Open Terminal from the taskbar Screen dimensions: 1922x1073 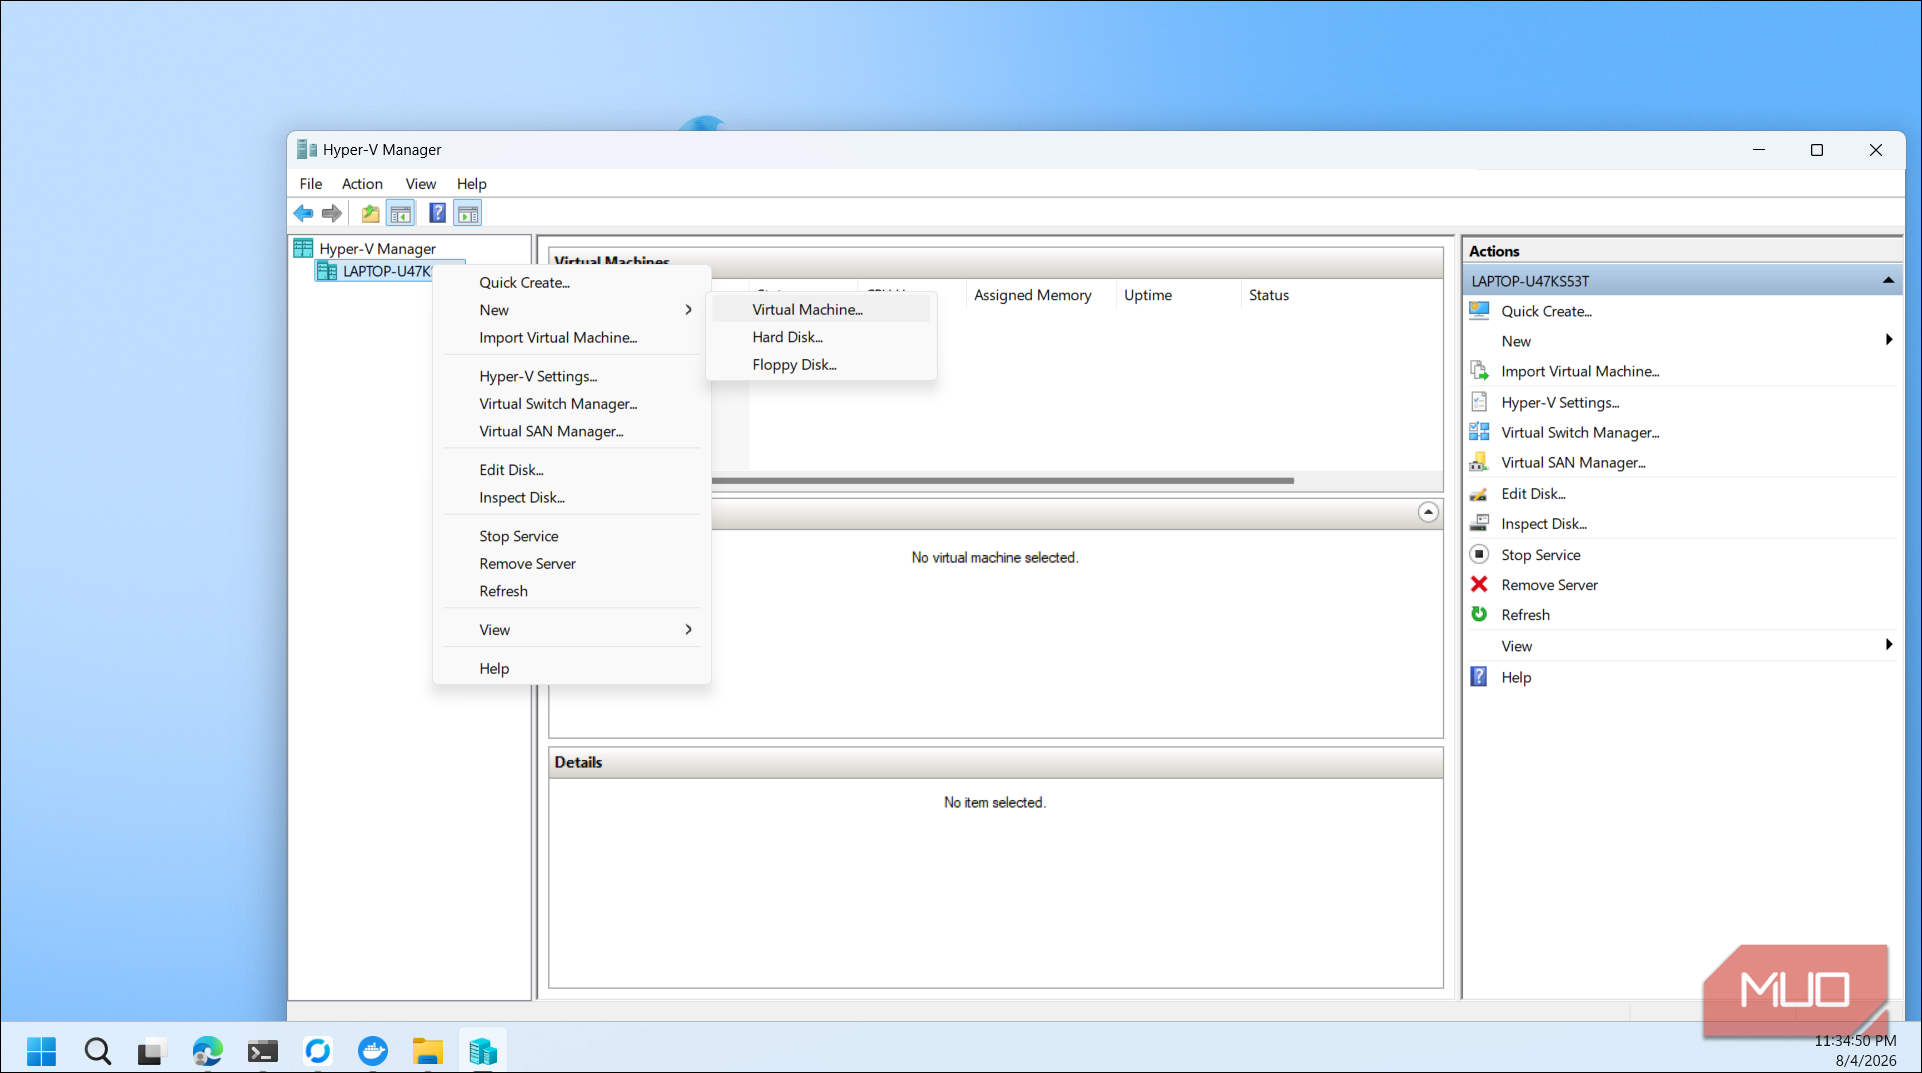pyautogui.click(x=262, y=1051)
